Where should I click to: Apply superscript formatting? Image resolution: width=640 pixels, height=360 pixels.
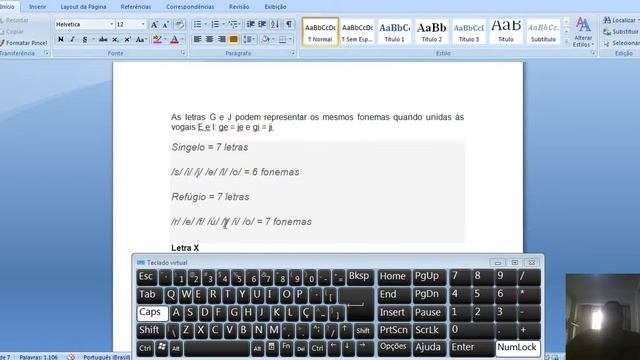click(127, 40)
